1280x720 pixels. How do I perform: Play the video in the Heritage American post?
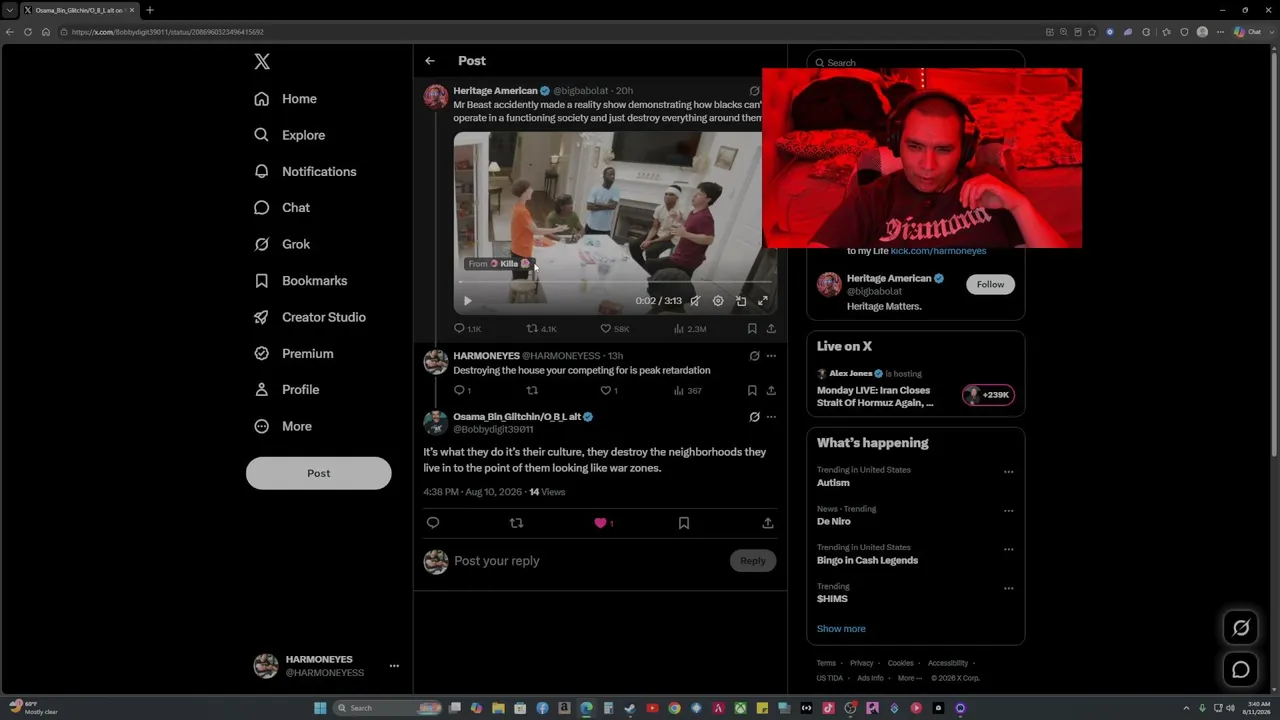(467, 301)
